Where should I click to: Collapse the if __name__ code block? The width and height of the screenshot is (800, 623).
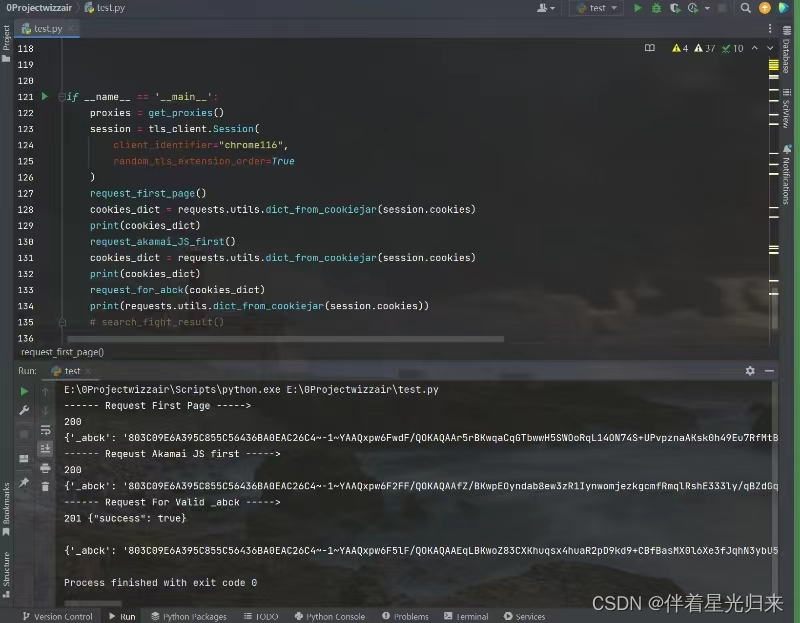tap(62, 96)
